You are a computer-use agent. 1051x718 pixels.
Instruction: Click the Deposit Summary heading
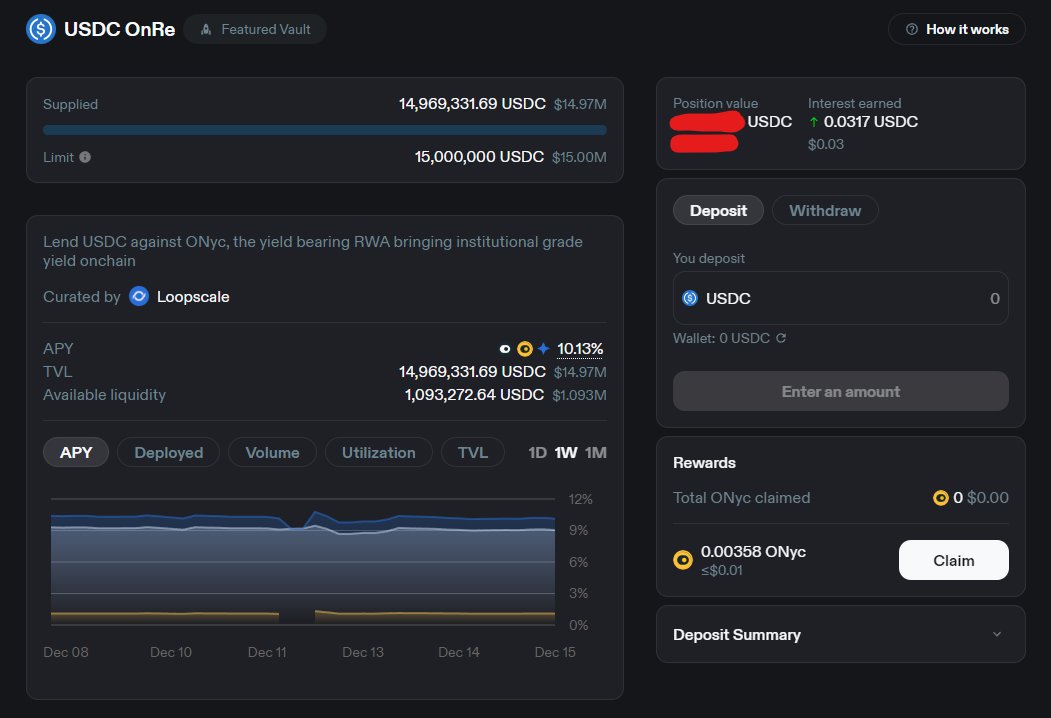tap(737, 634)
